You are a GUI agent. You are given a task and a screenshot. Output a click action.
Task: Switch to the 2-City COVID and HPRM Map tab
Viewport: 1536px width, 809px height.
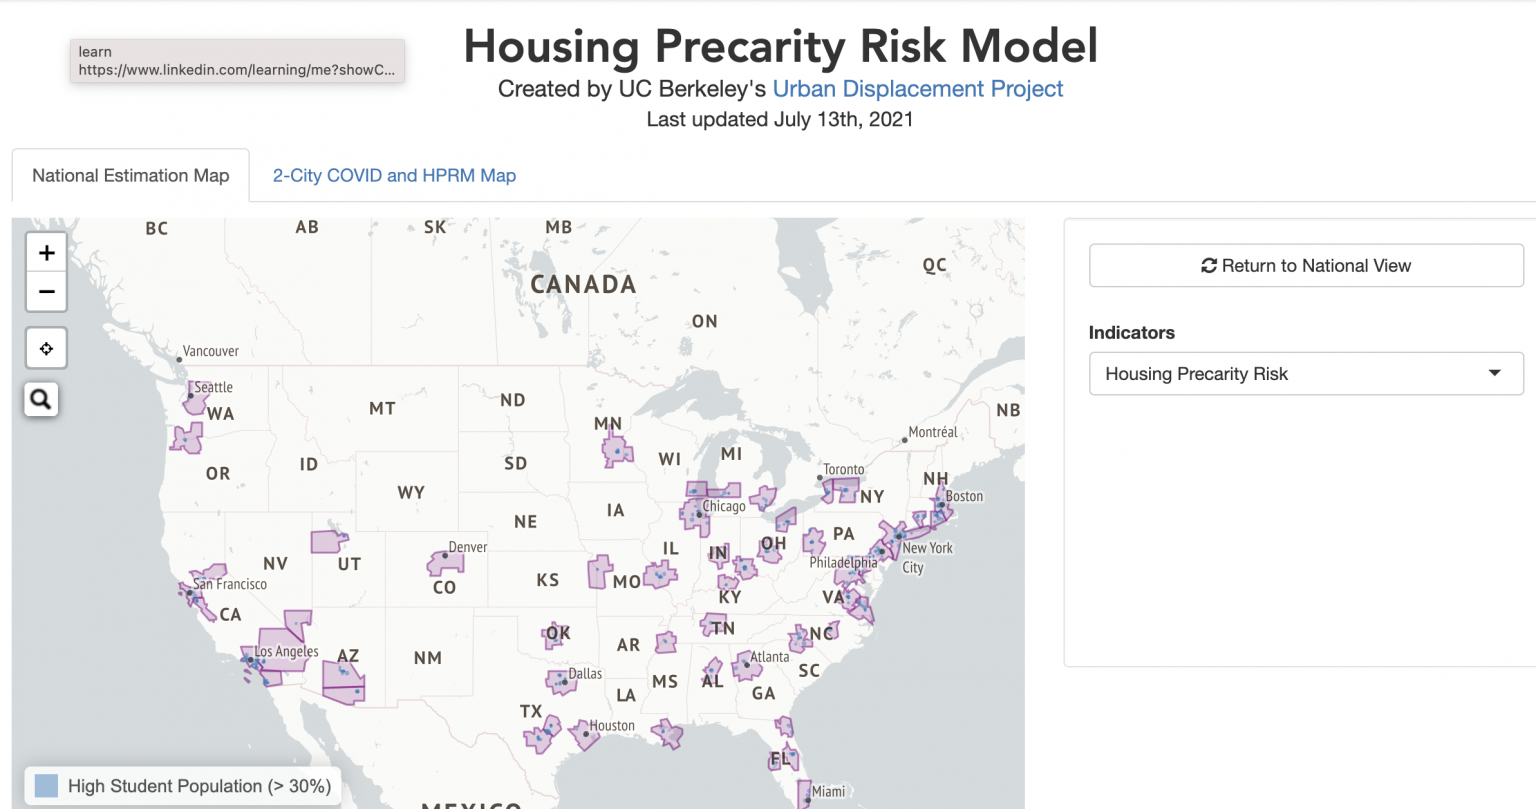coord(394,175)
